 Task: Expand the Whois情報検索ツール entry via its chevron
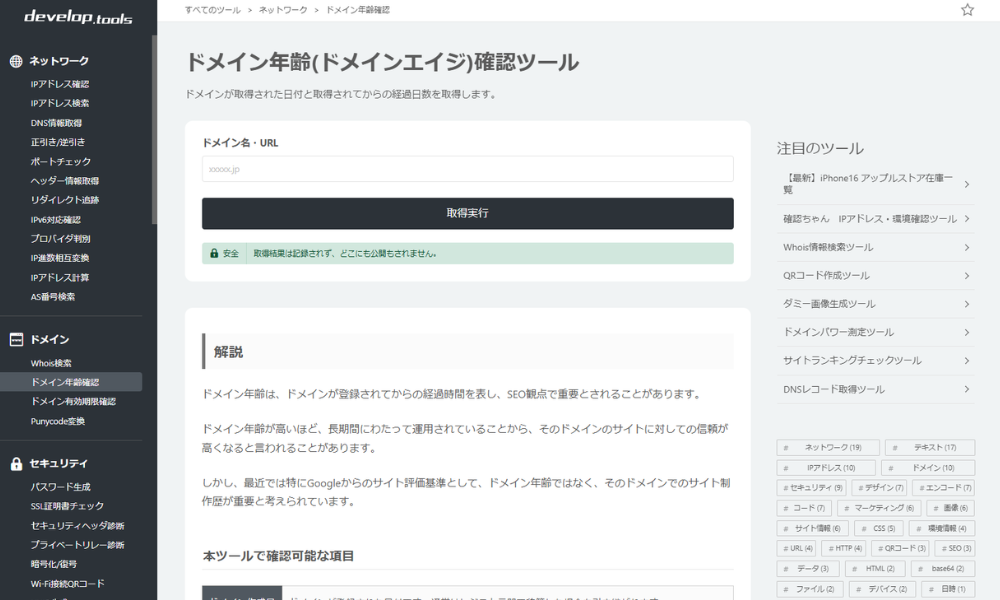click(967, 247)
